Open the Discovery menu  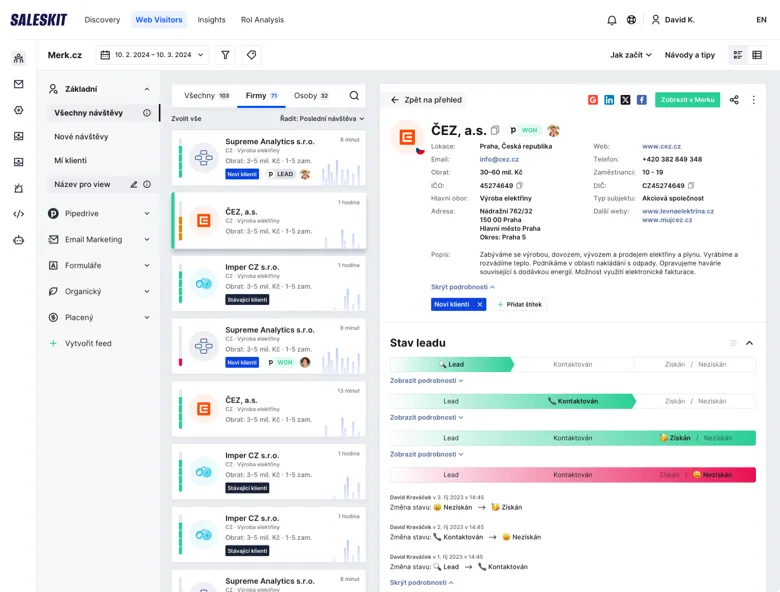click(102, 20)
